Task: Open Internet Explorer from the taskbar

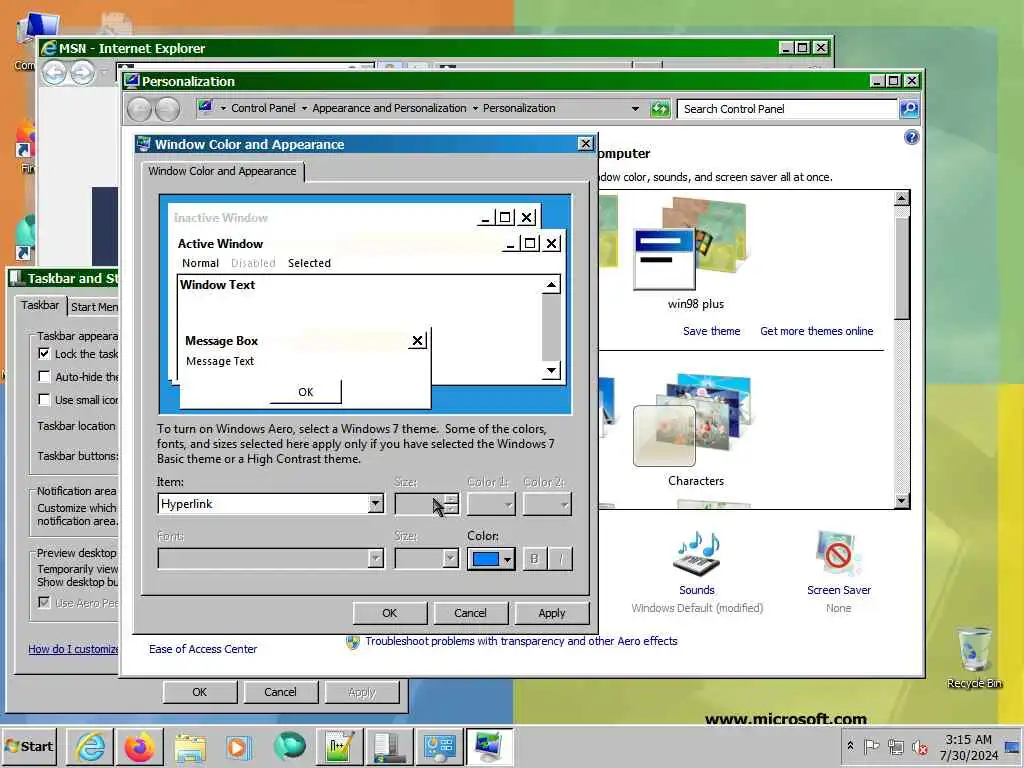Action: [90, 746]
